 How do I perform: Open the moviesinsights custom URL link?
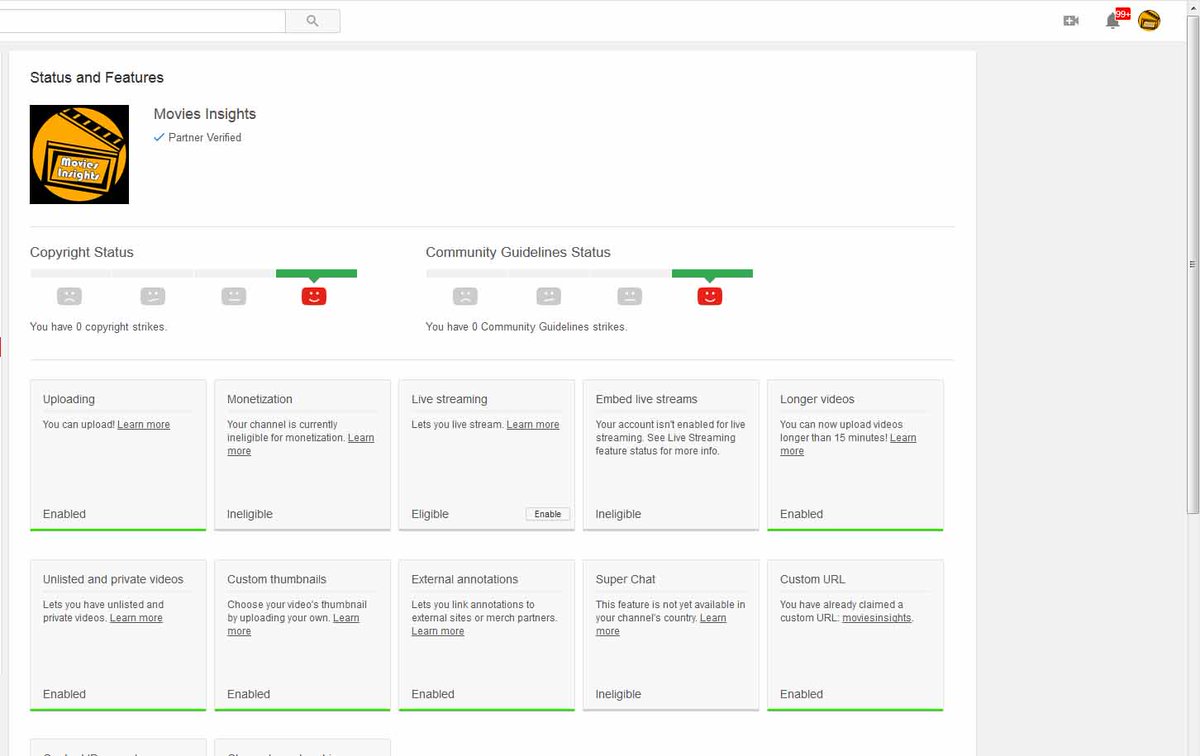877,618
